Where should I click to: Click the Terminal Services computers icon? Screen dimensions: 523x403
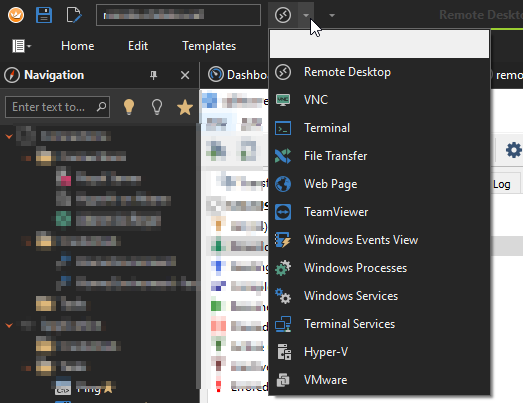(x=283, y=324)
